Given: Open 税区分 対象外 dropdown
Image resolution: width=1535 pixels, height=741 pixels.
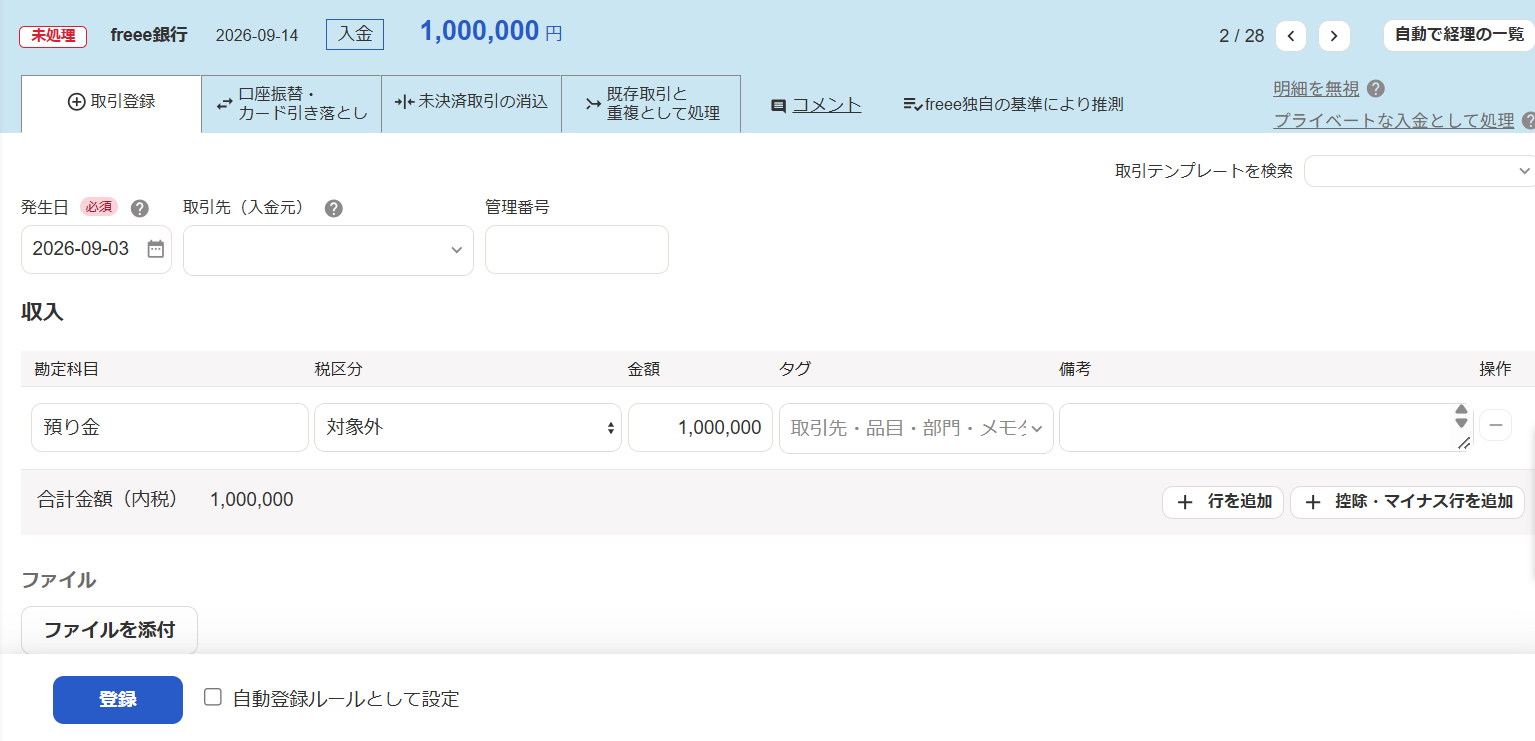Looking at the screenshot, I should click(x=468, y=427).
